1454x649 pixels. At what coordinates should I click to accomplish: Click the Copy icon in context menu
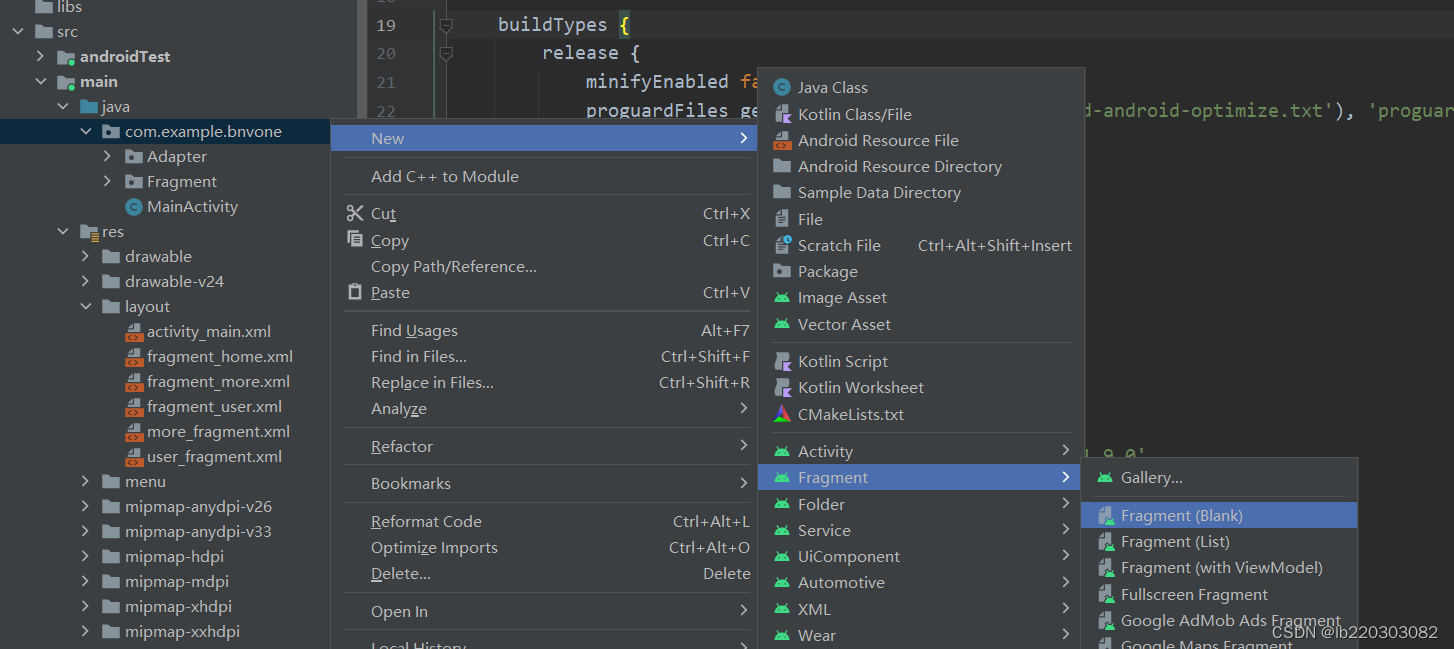click(353, 240)
